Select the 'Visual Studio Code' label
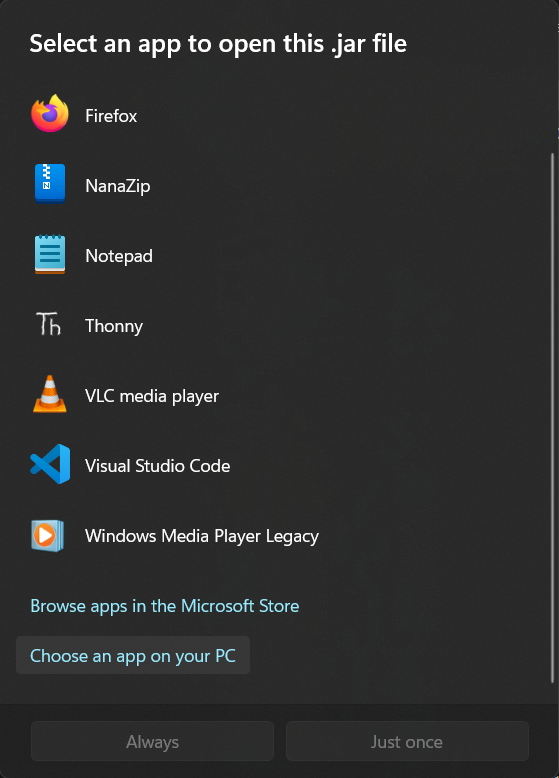The height and width of the screenshot is (778, 559). click(x=158, y=466)
